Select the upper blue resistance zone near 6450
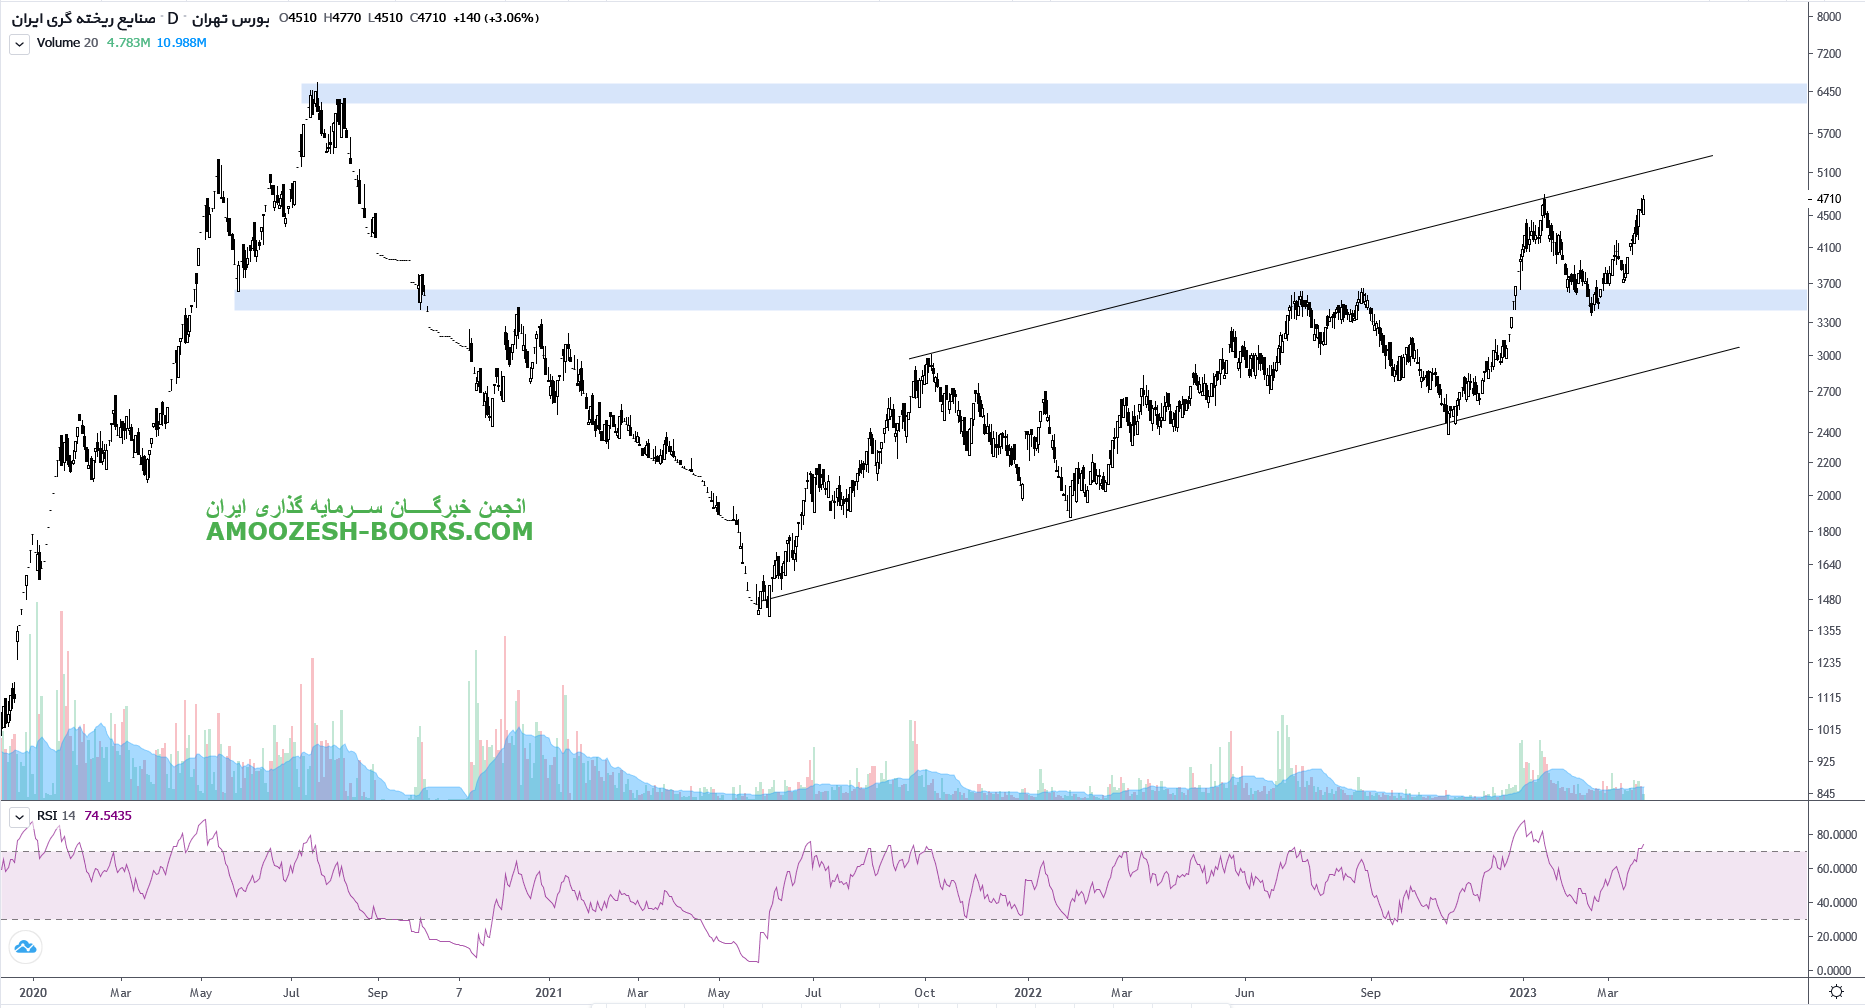Image resolution: width=1865 pixels, height=1008 pixels. click(x=1000, y=93)
